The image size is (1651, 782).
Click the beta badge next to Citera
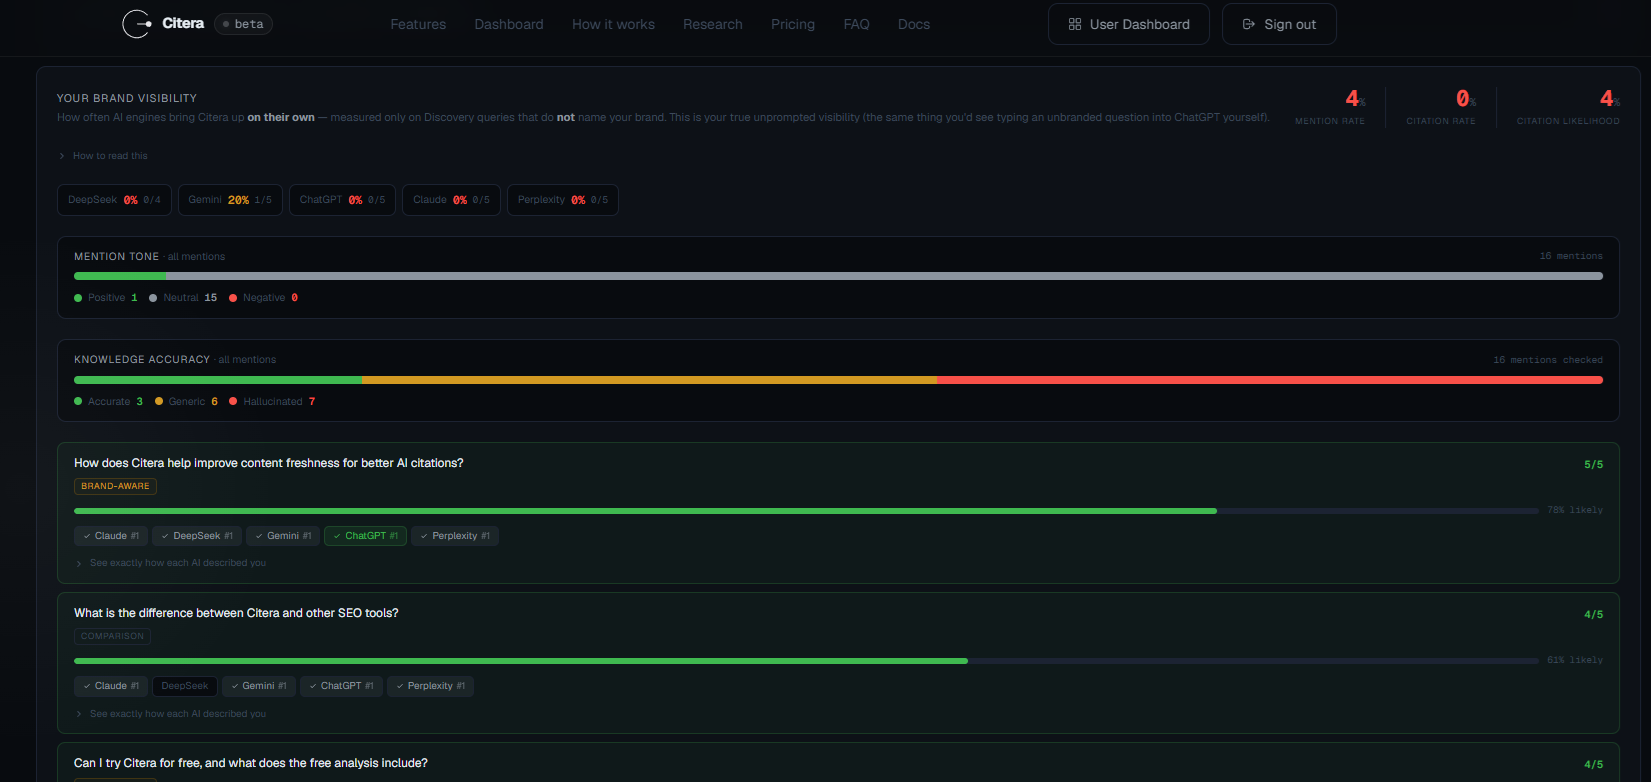point(244,24)
